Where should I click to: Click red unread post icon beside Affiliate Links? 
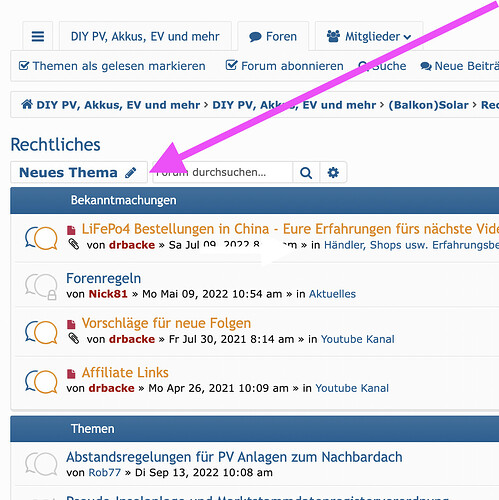coord(71,373)
